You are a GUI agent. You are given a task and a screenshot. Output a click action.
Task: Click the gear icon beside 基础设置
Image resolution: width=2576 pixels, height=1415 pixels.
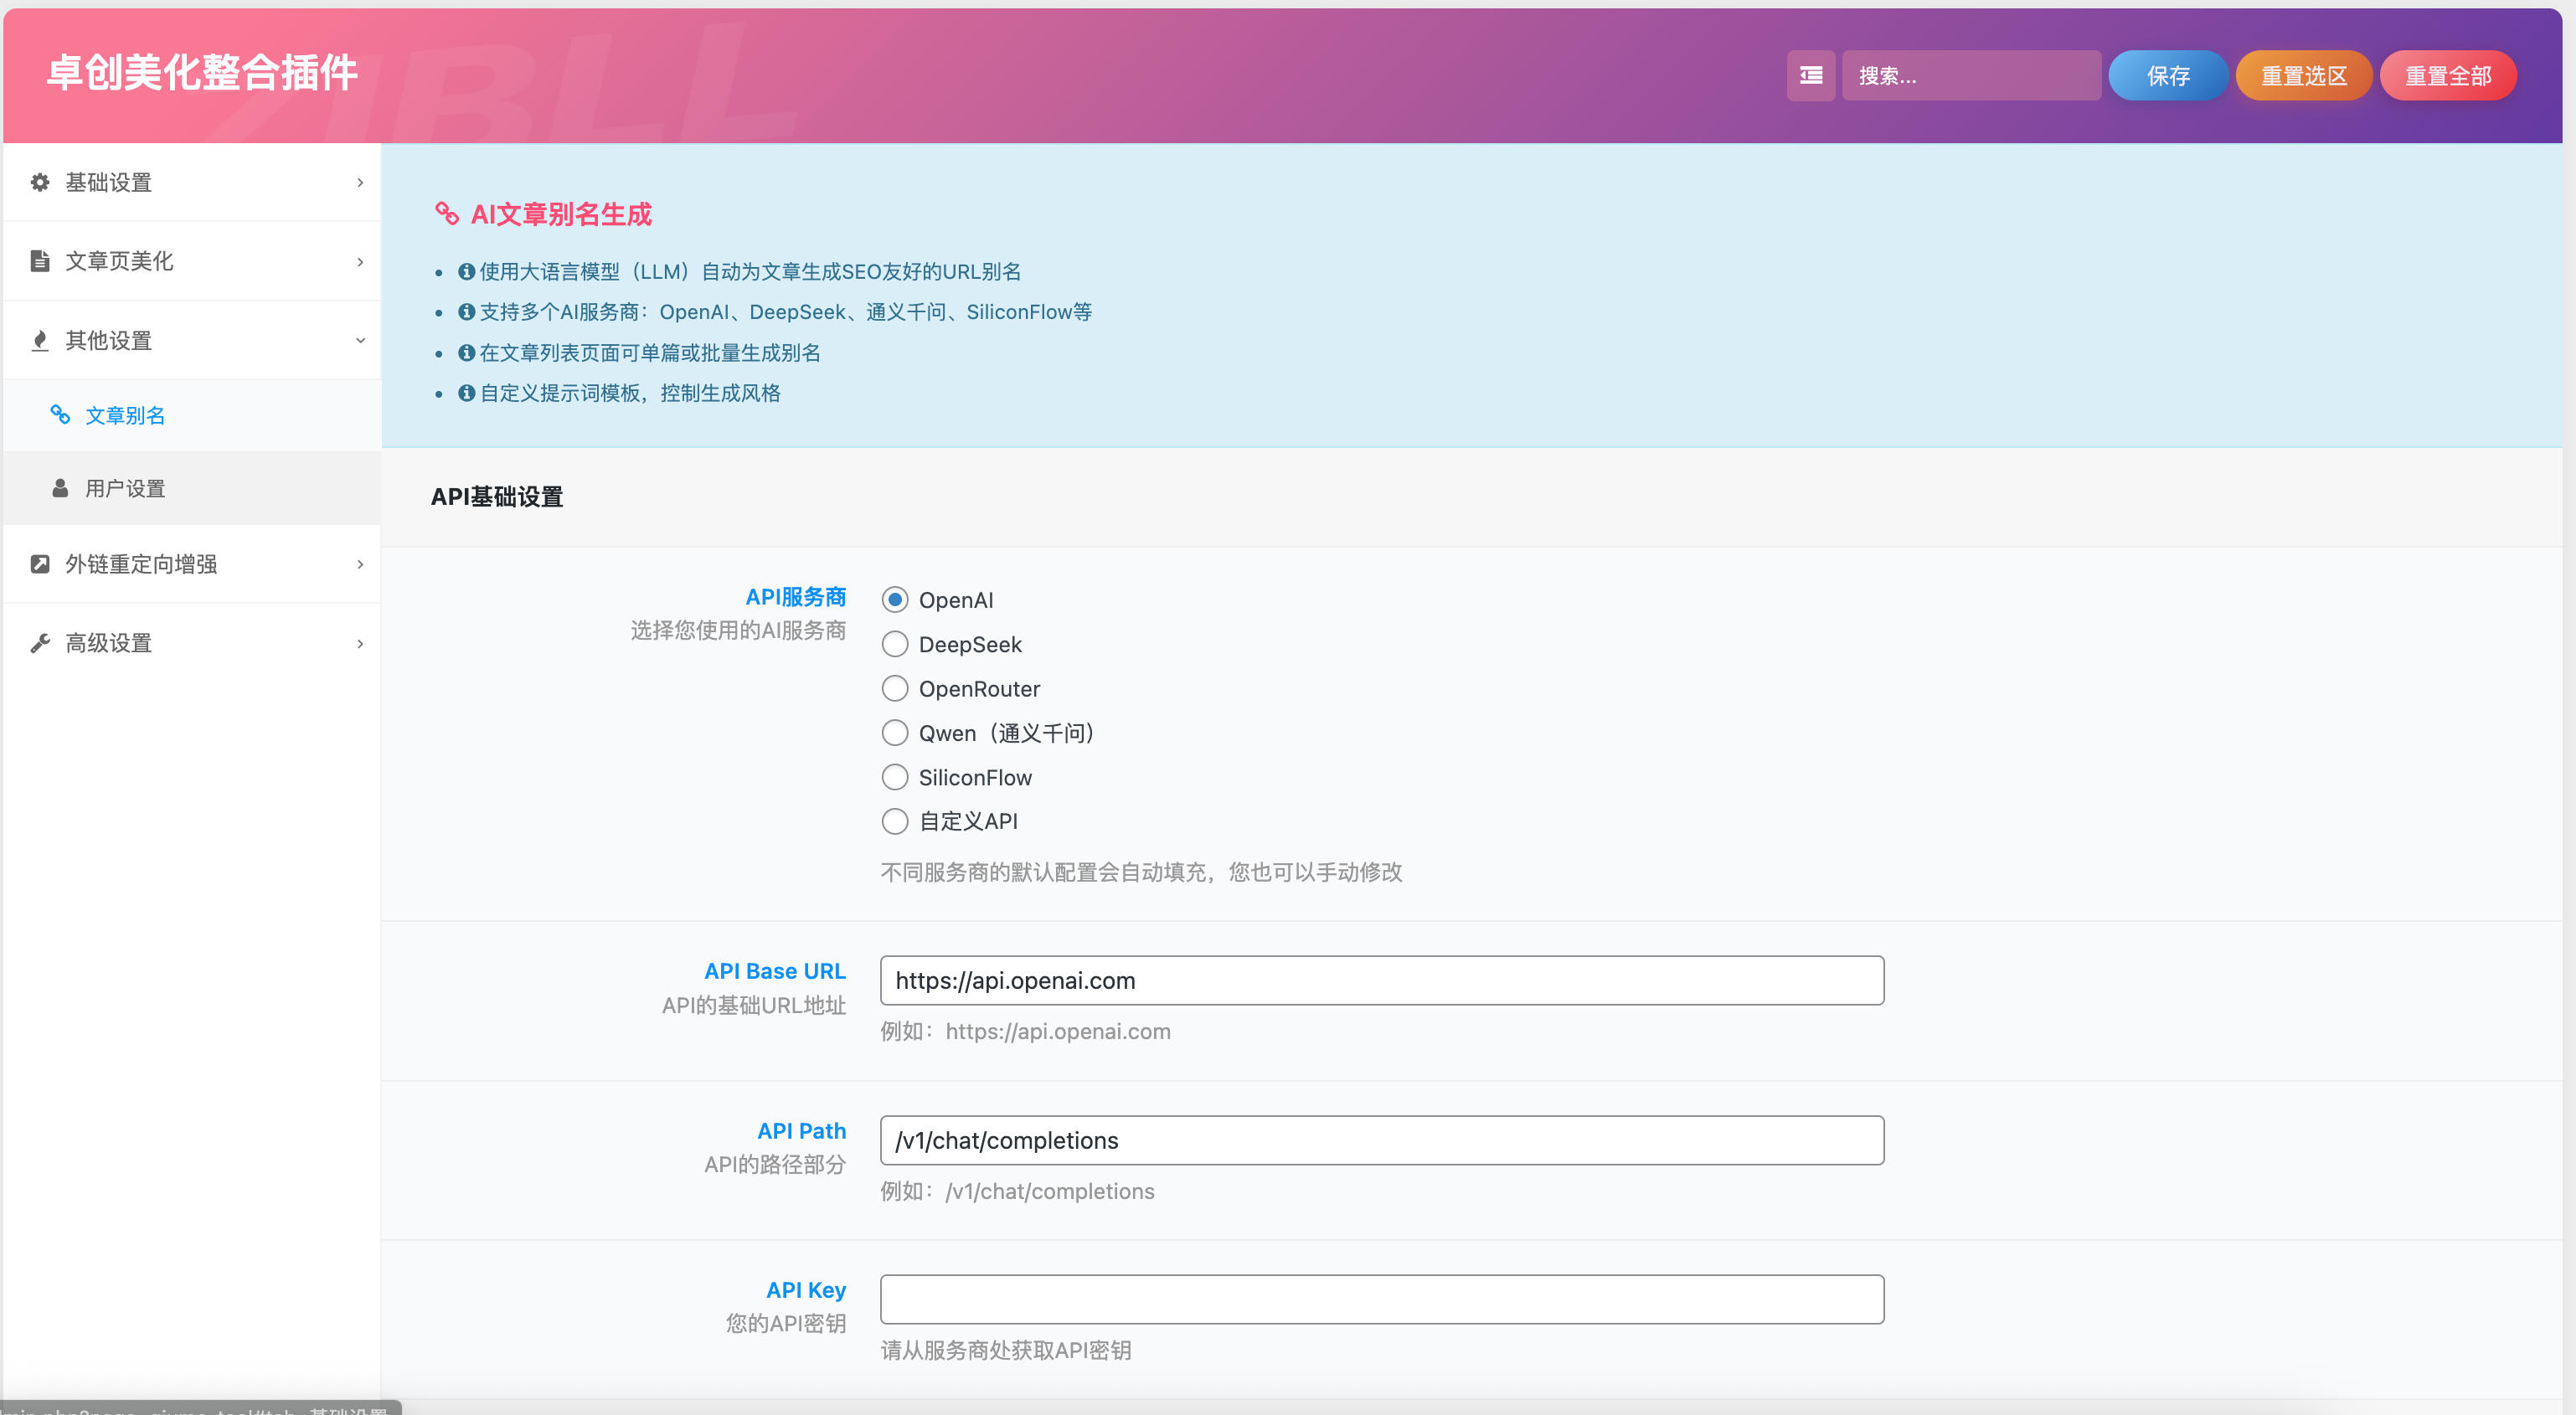coord(40,182)
